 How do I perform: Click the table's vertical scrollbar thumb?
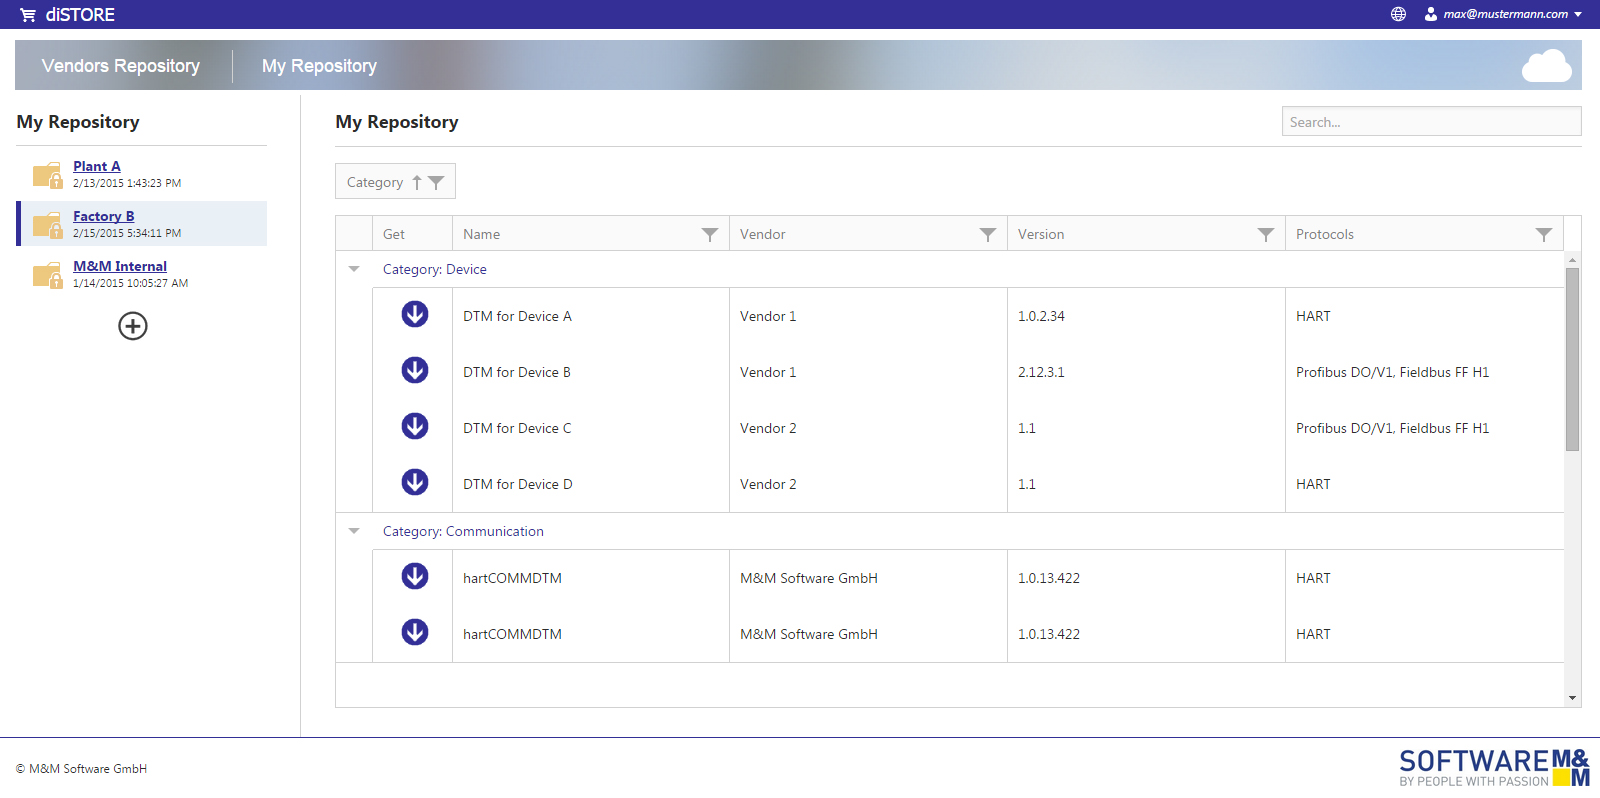pyautogui.click(x=1573, y=358)
